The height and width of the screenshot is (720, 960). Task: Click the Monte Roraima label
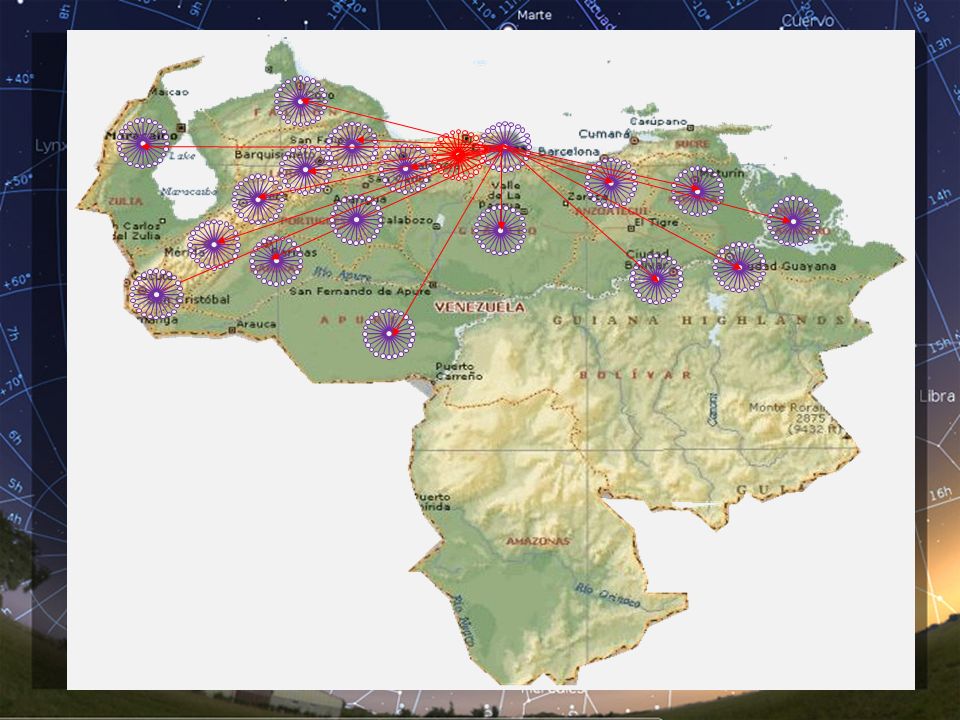pyautogui.click(x=788, y=407)
